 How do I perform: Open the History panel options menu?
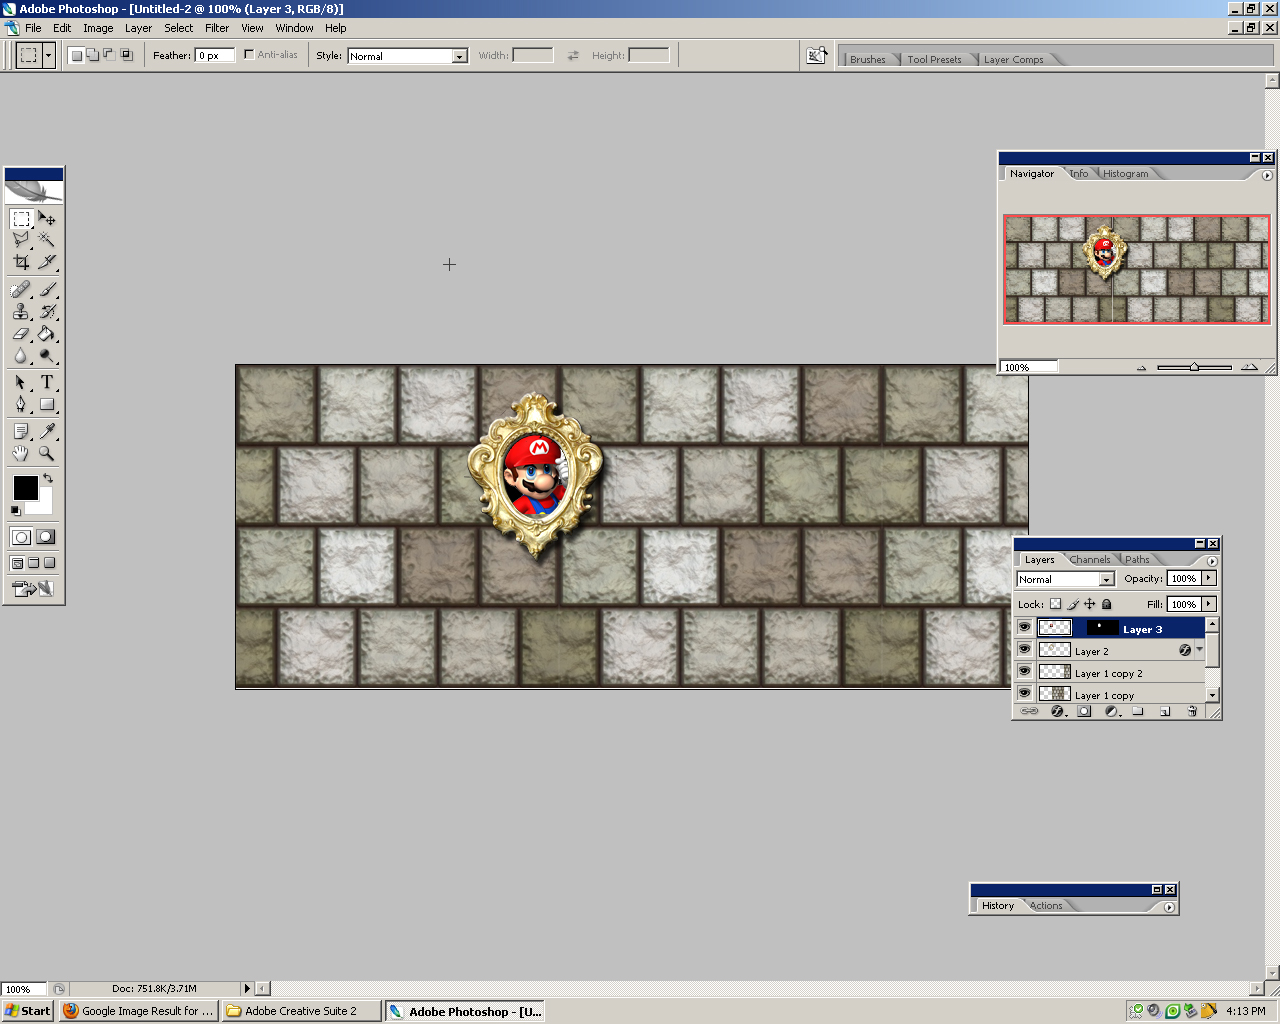tap(1169, 907)
